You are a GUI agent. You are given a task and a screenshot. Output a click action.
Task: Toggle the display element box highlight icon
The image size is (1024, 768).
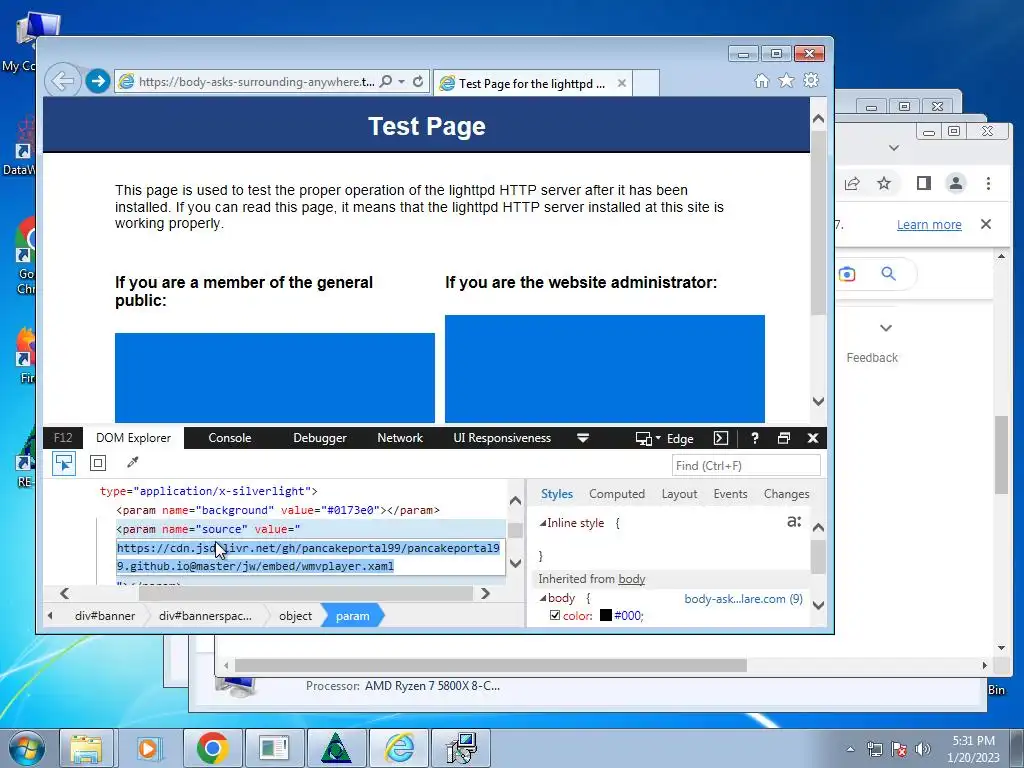tap(98, 463)
